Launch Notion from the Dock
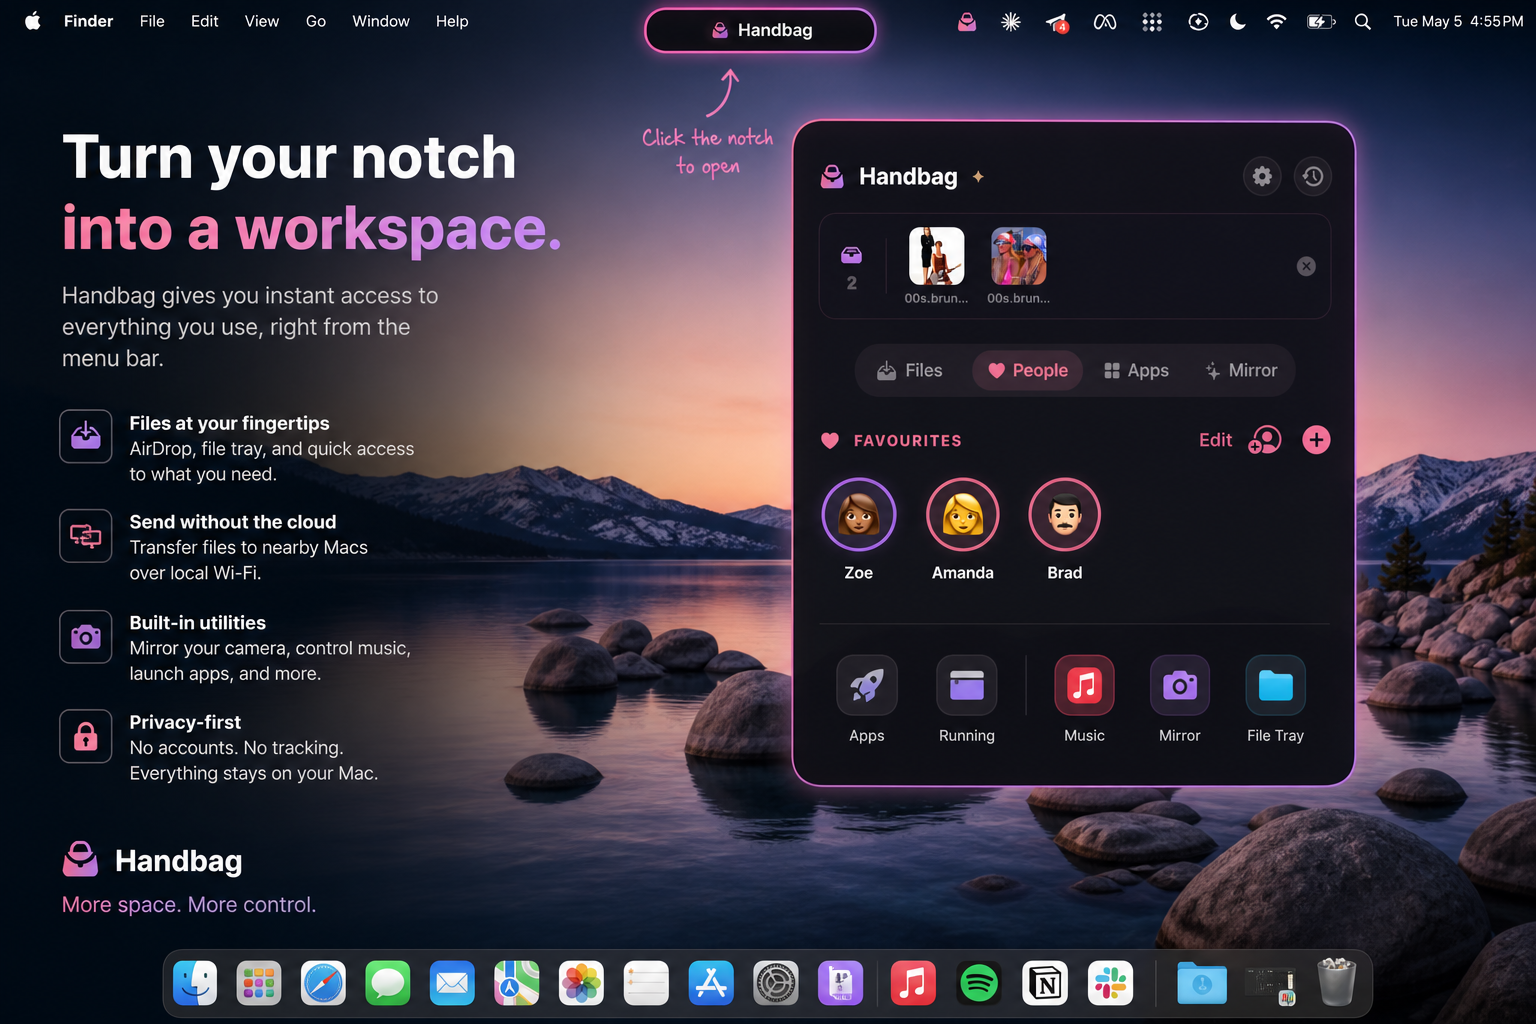This screenshot has width=1536, height=1024. 1045,984
